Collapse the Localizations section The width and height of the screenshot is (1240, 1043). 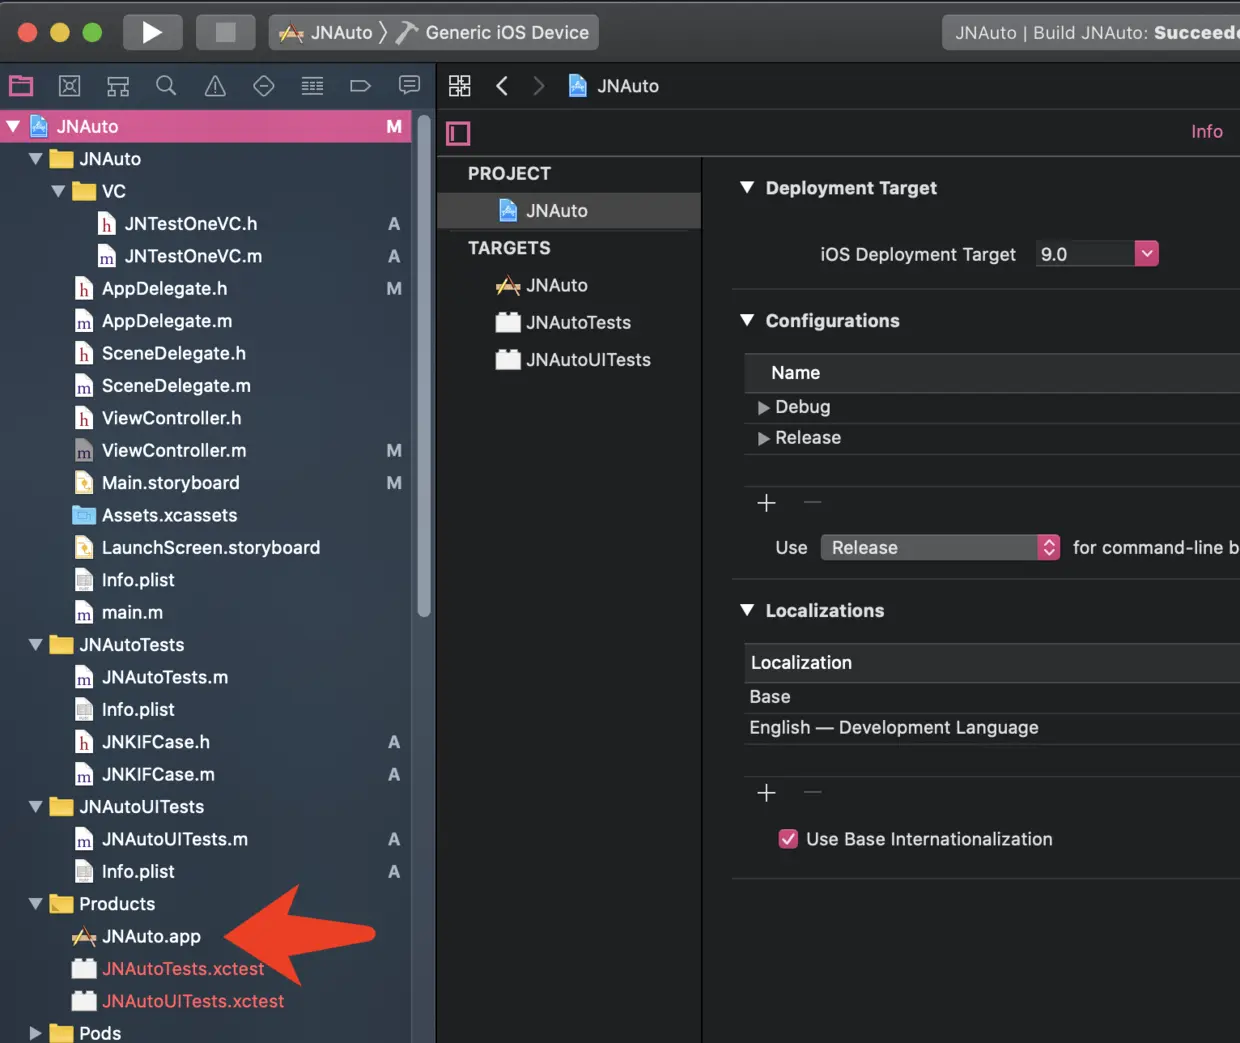(x=747, y=611)
